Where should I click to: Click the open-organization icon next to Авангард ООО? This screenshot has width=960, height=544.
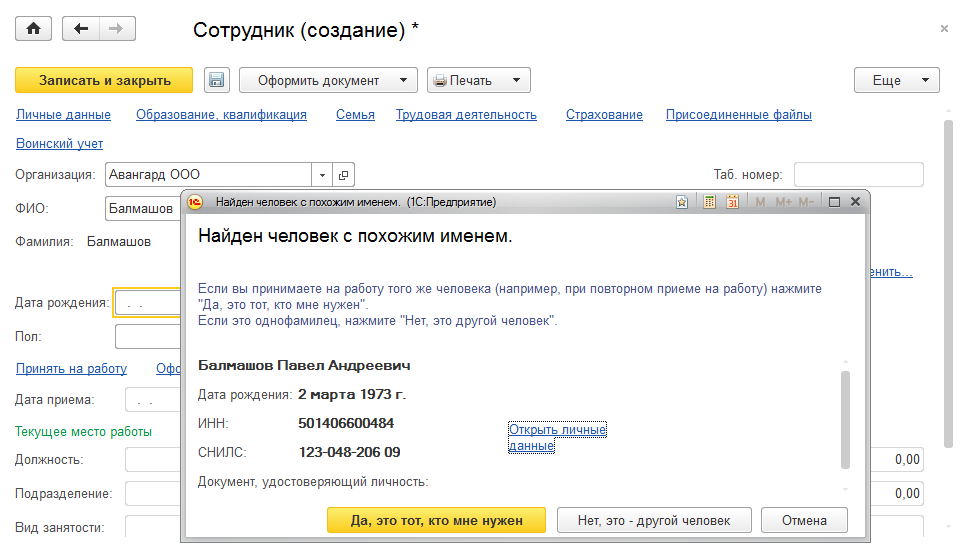tap(343, 174)
